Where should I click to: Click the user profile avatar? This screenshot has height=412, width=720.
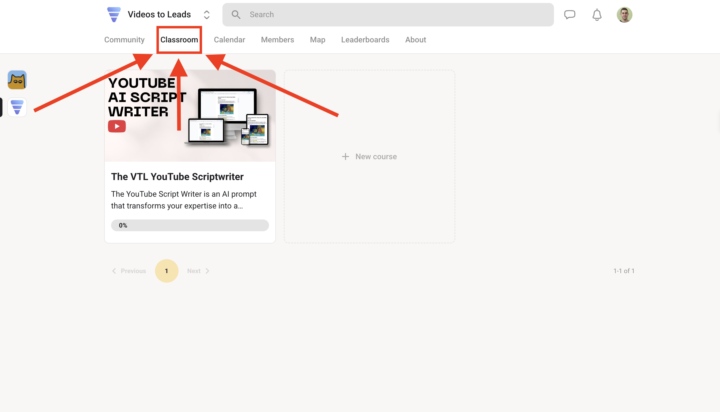click(625, 15)
